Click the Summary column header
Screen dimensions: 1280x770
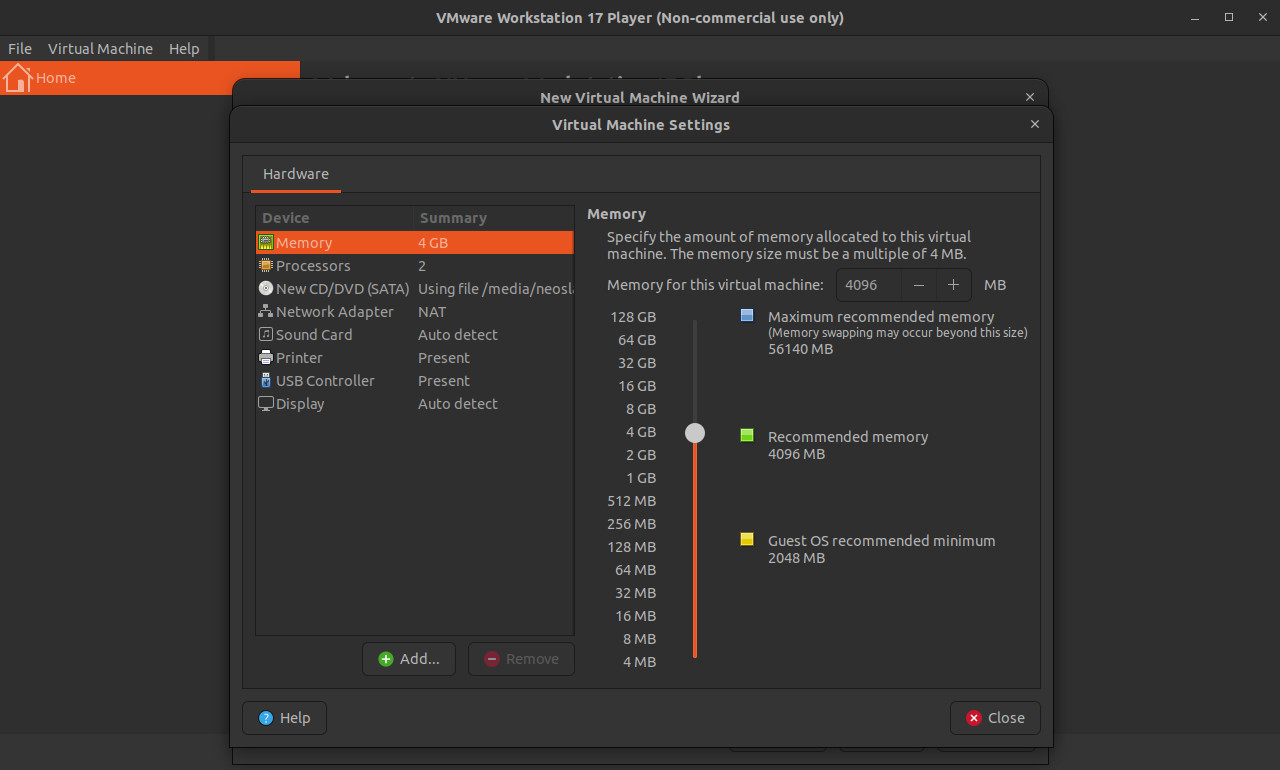click(x=493, y=218)
